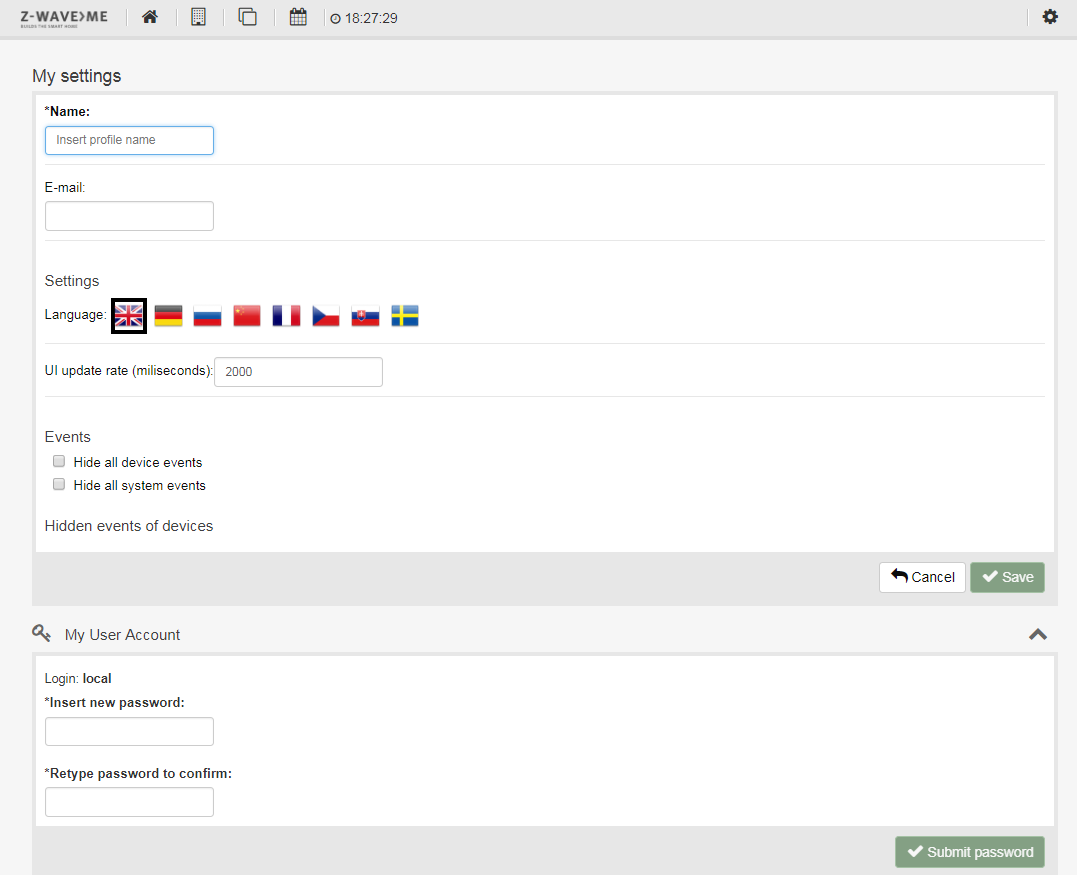The width and height of the screenshot is (1077, 875).
Task: Pick the French flag language
Action: tap(286, 316)
